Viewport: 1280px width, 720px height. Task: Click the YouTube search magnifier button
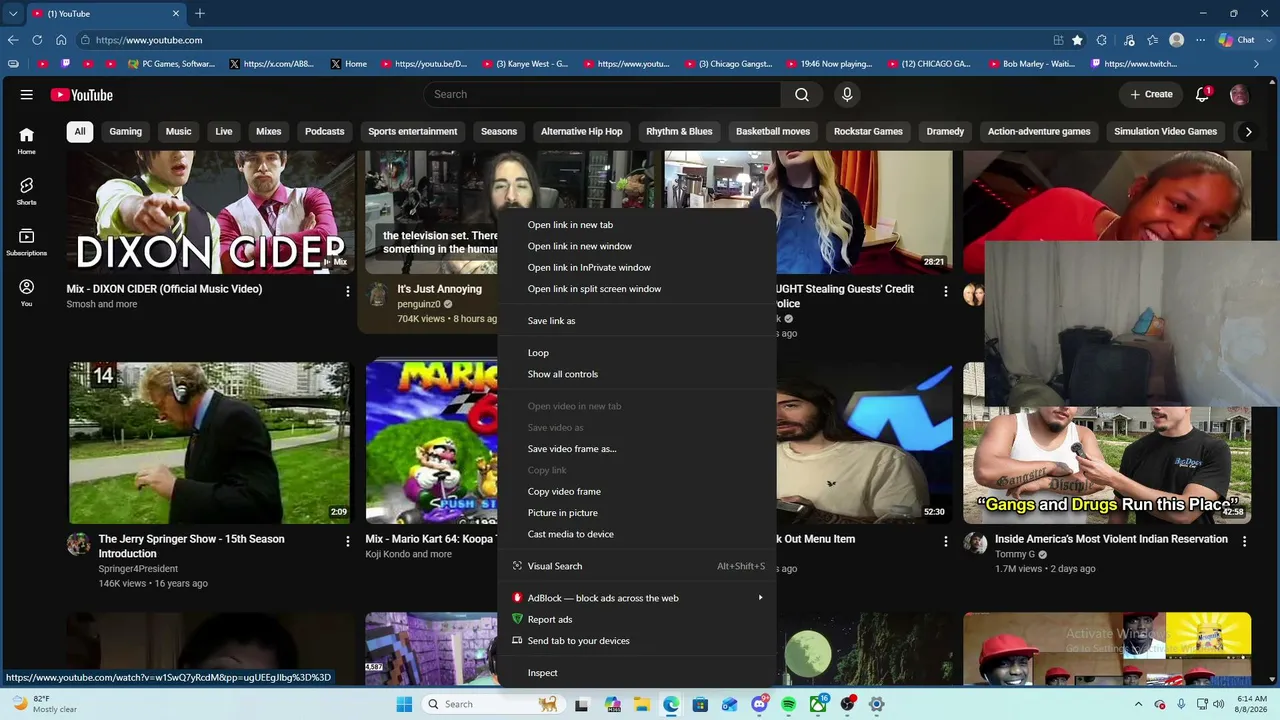(x=802, y=94)
